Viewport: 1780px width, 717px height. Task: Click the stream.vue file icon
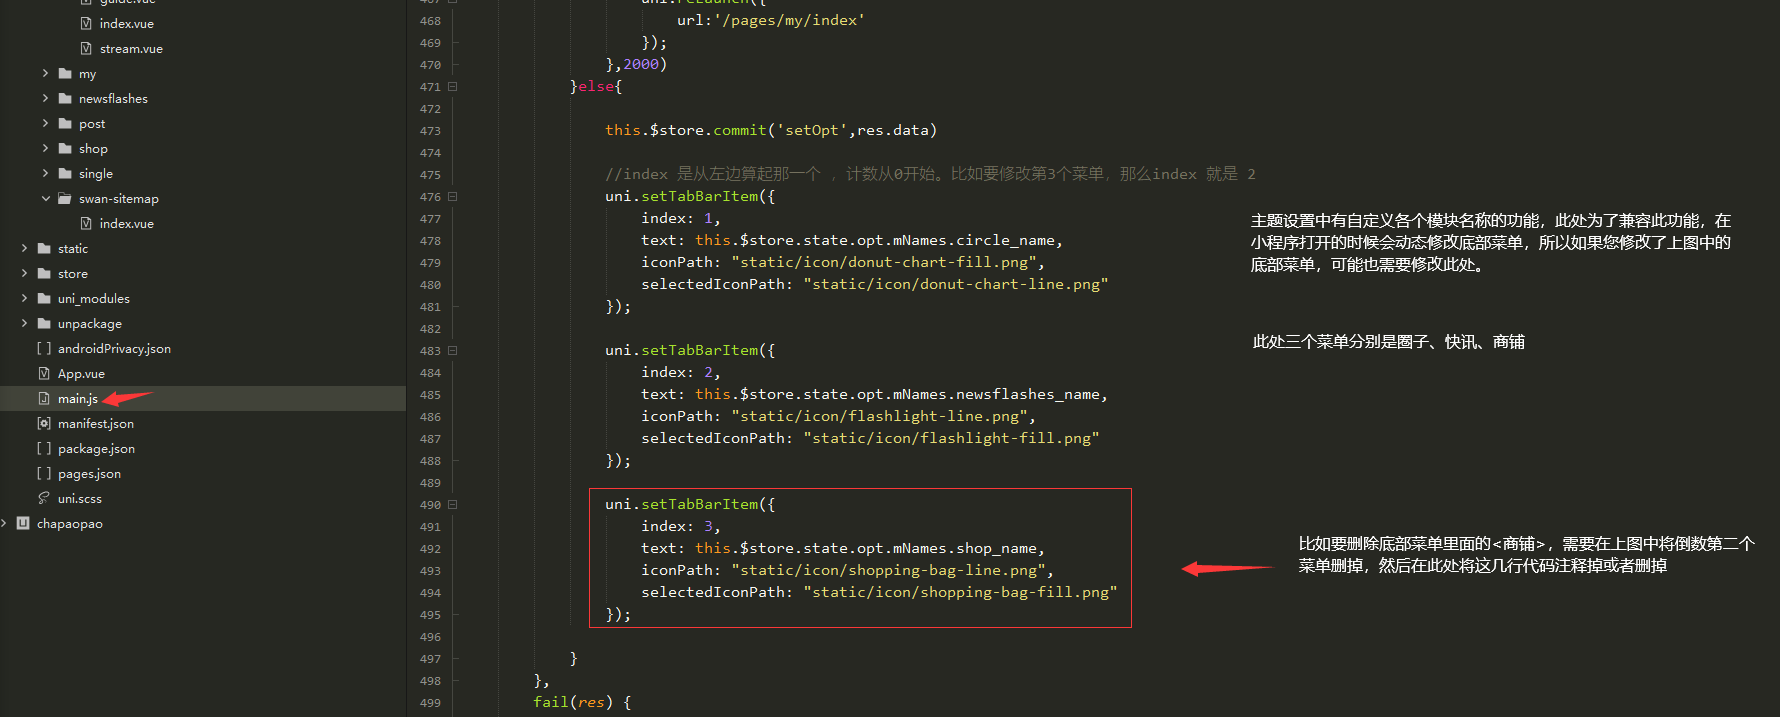(x=86, y=49)
